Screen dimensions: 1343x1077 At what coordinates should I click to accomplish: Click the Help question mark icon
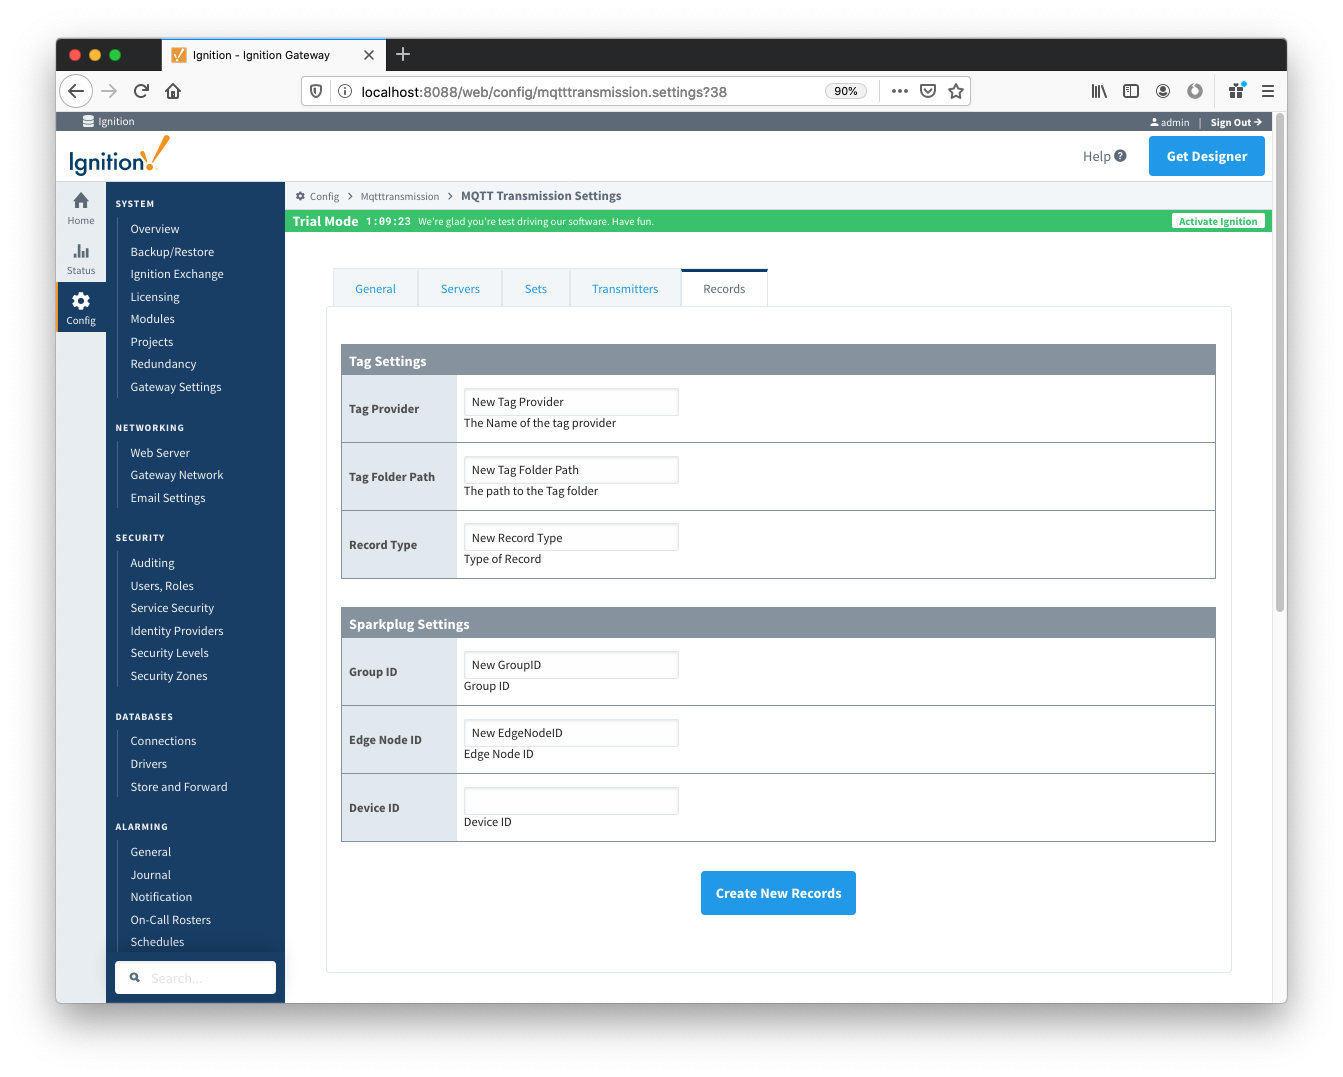(x=1120, y=156)
